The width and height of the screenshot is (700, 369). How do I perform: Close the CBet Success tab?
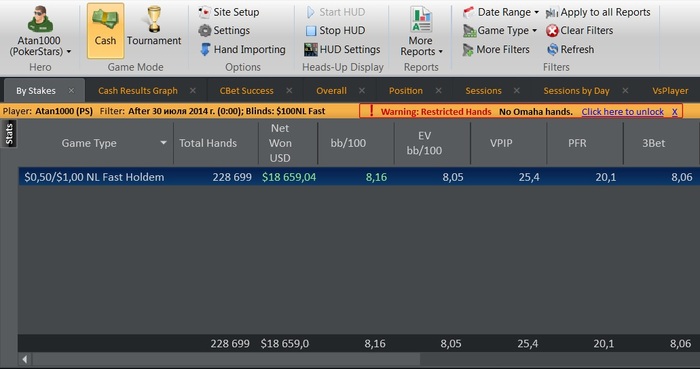coord(289,91)
